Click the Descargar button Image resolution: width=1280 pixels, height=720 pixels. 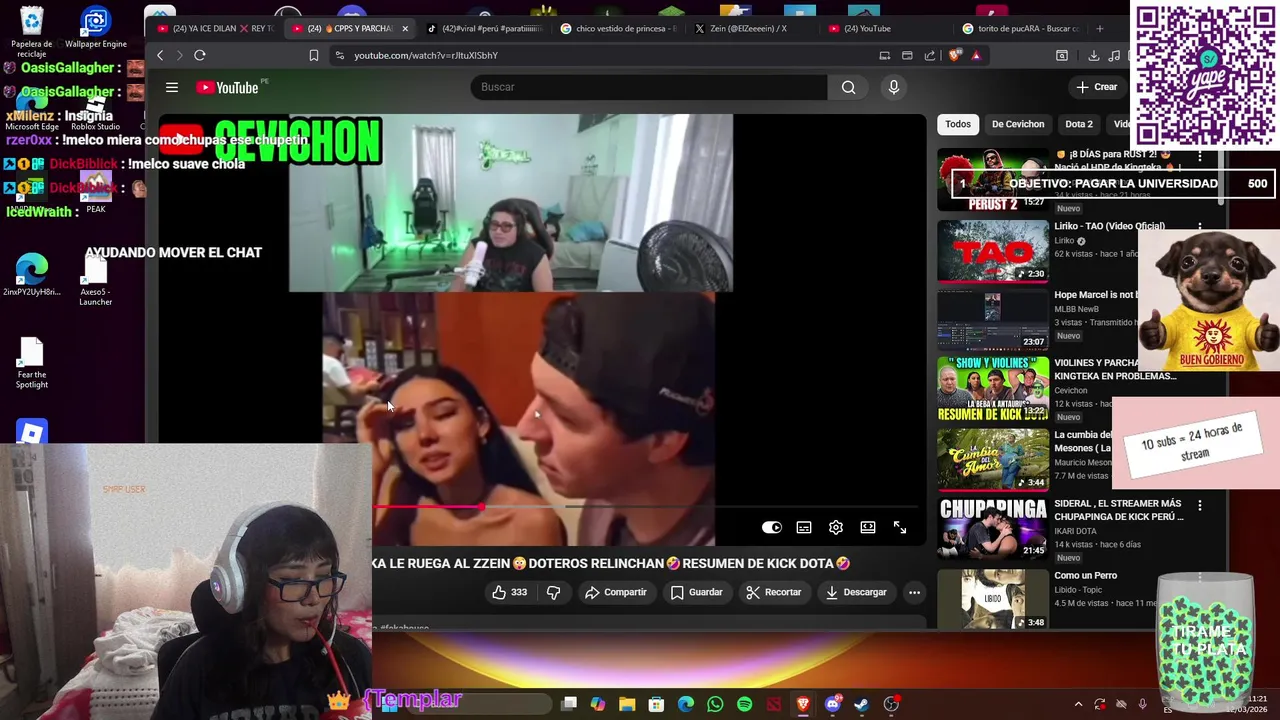(x=856, y=593)
